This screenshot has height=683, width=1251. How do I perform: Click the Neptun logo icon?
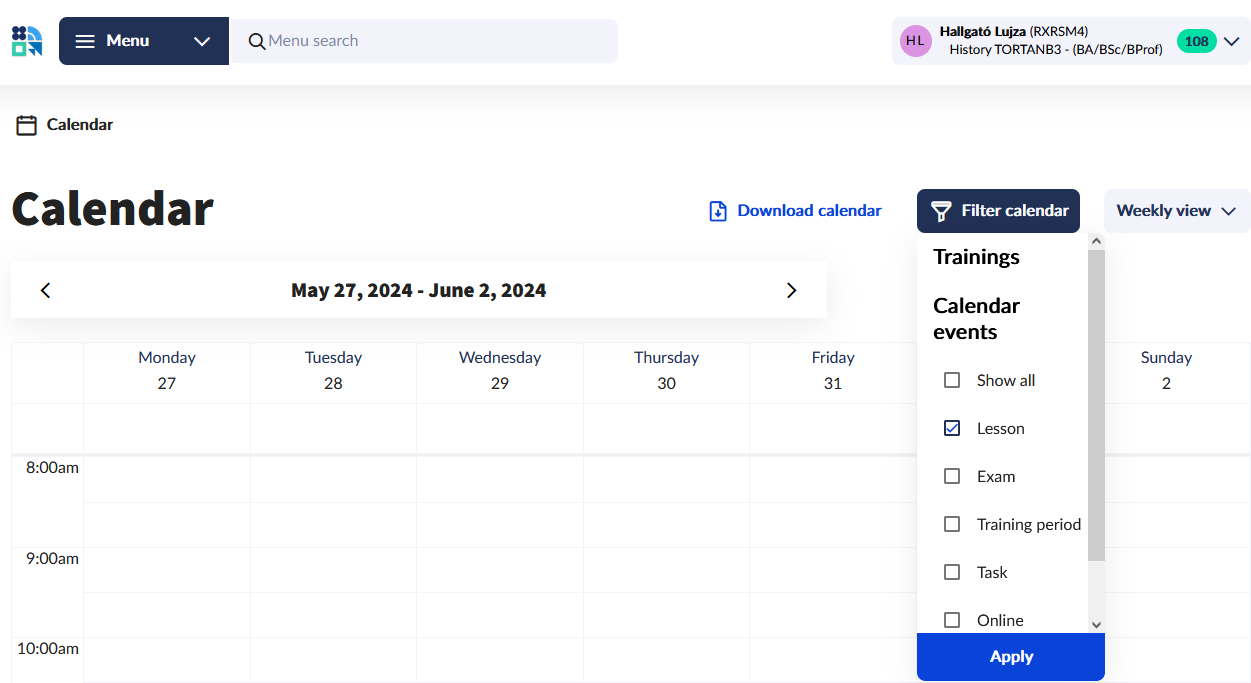tap(27, 41)
